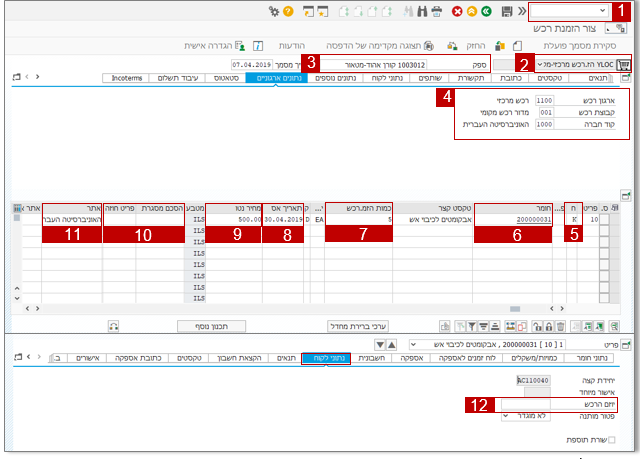Screen dimensions: 640x459
Task: Open header tab שותפים
Action: pyautogui.click(x=430, y=78)
